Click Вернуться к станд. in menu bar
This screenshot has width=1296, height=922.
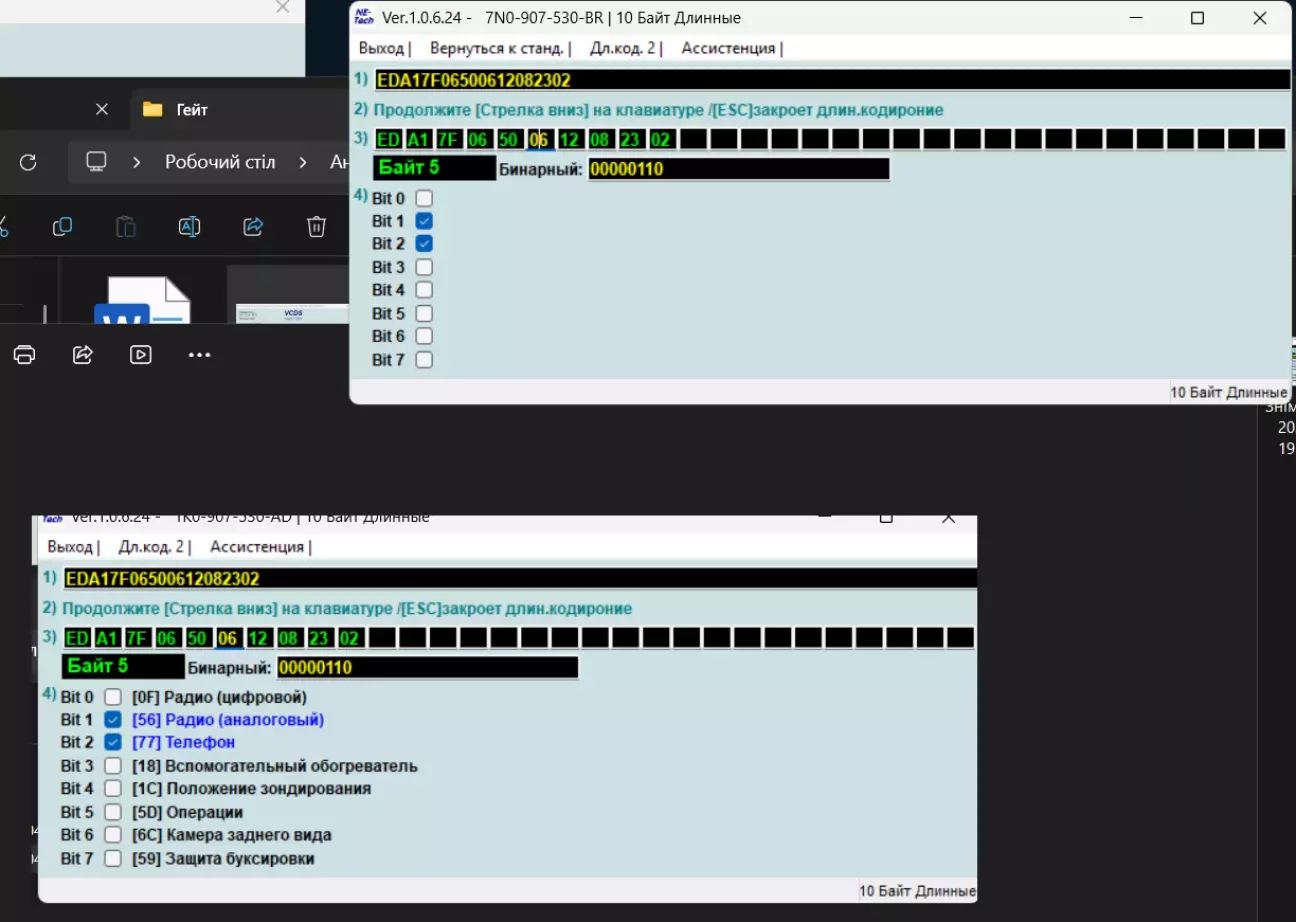coord(498,48)
